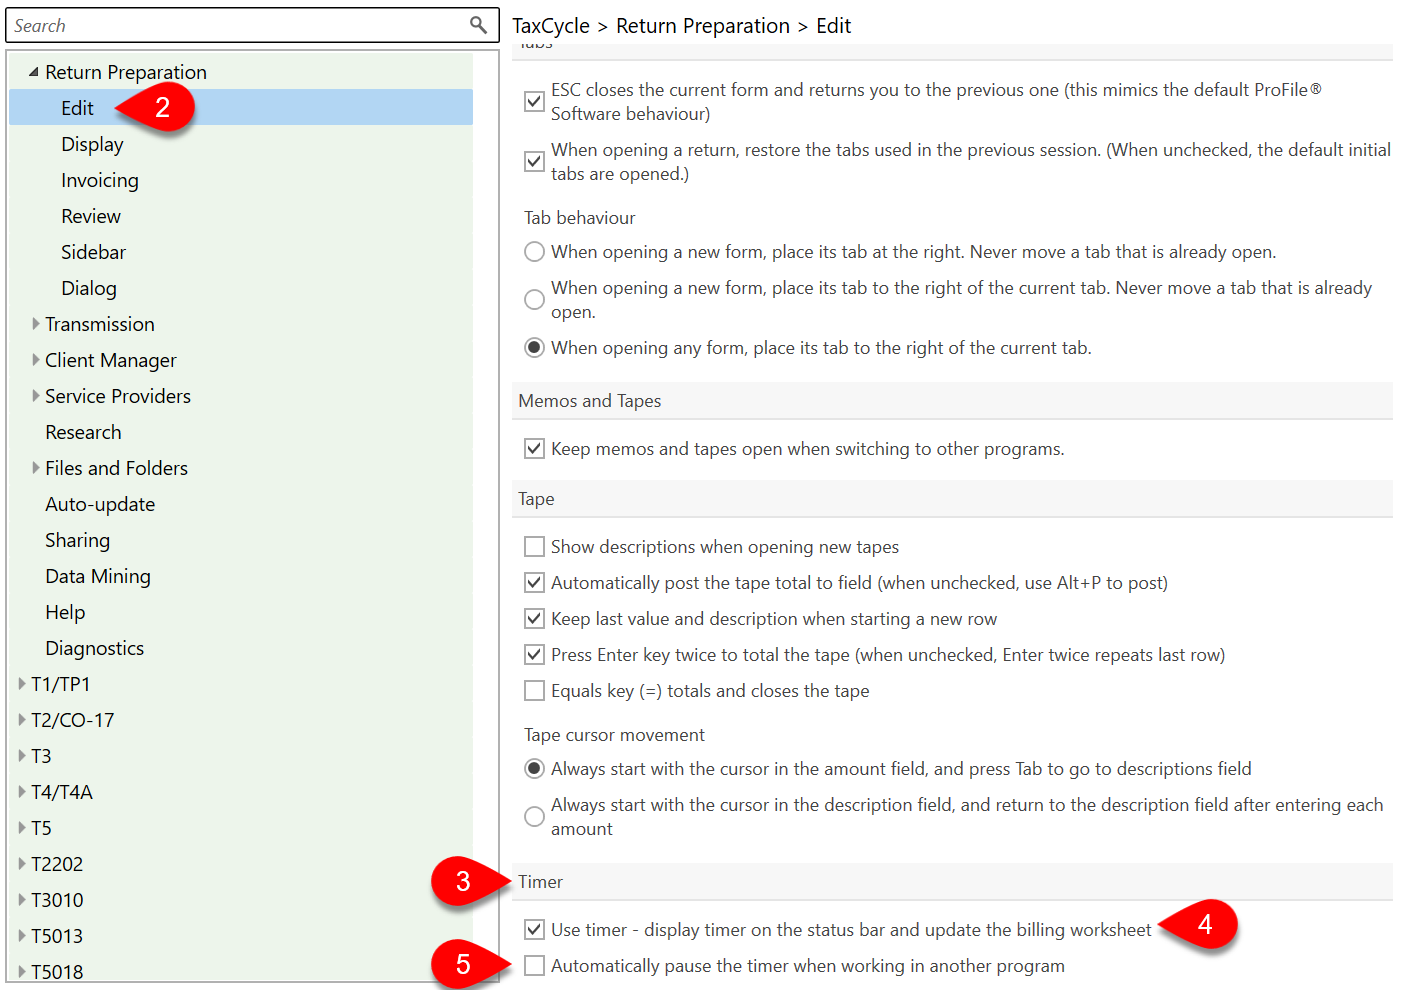
Task: Select Edit under Return Preparation
Action: [x=77, y=108]
